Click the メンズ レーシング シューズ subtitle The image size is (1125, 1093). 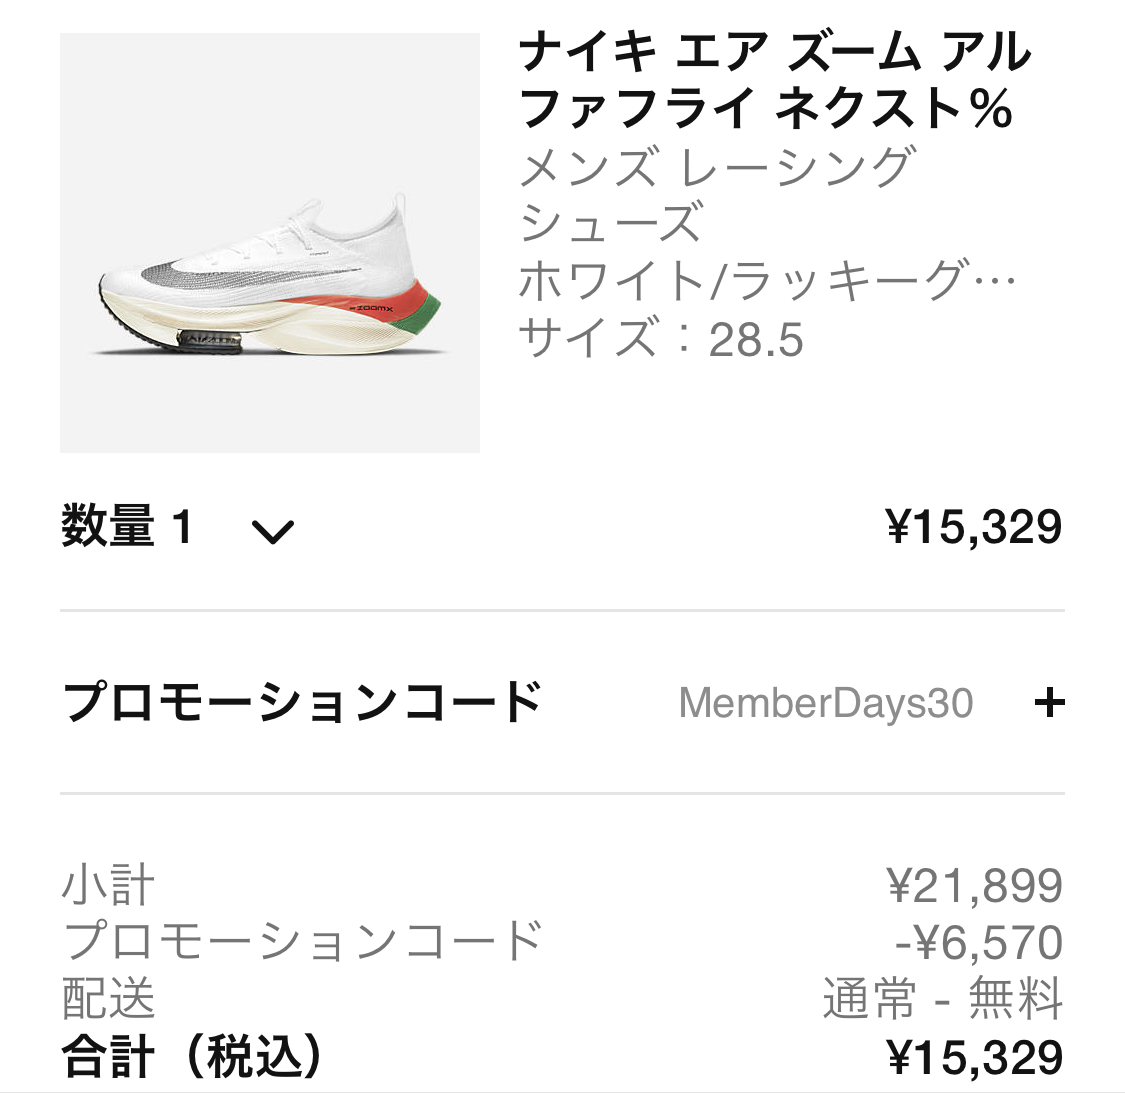716,194
